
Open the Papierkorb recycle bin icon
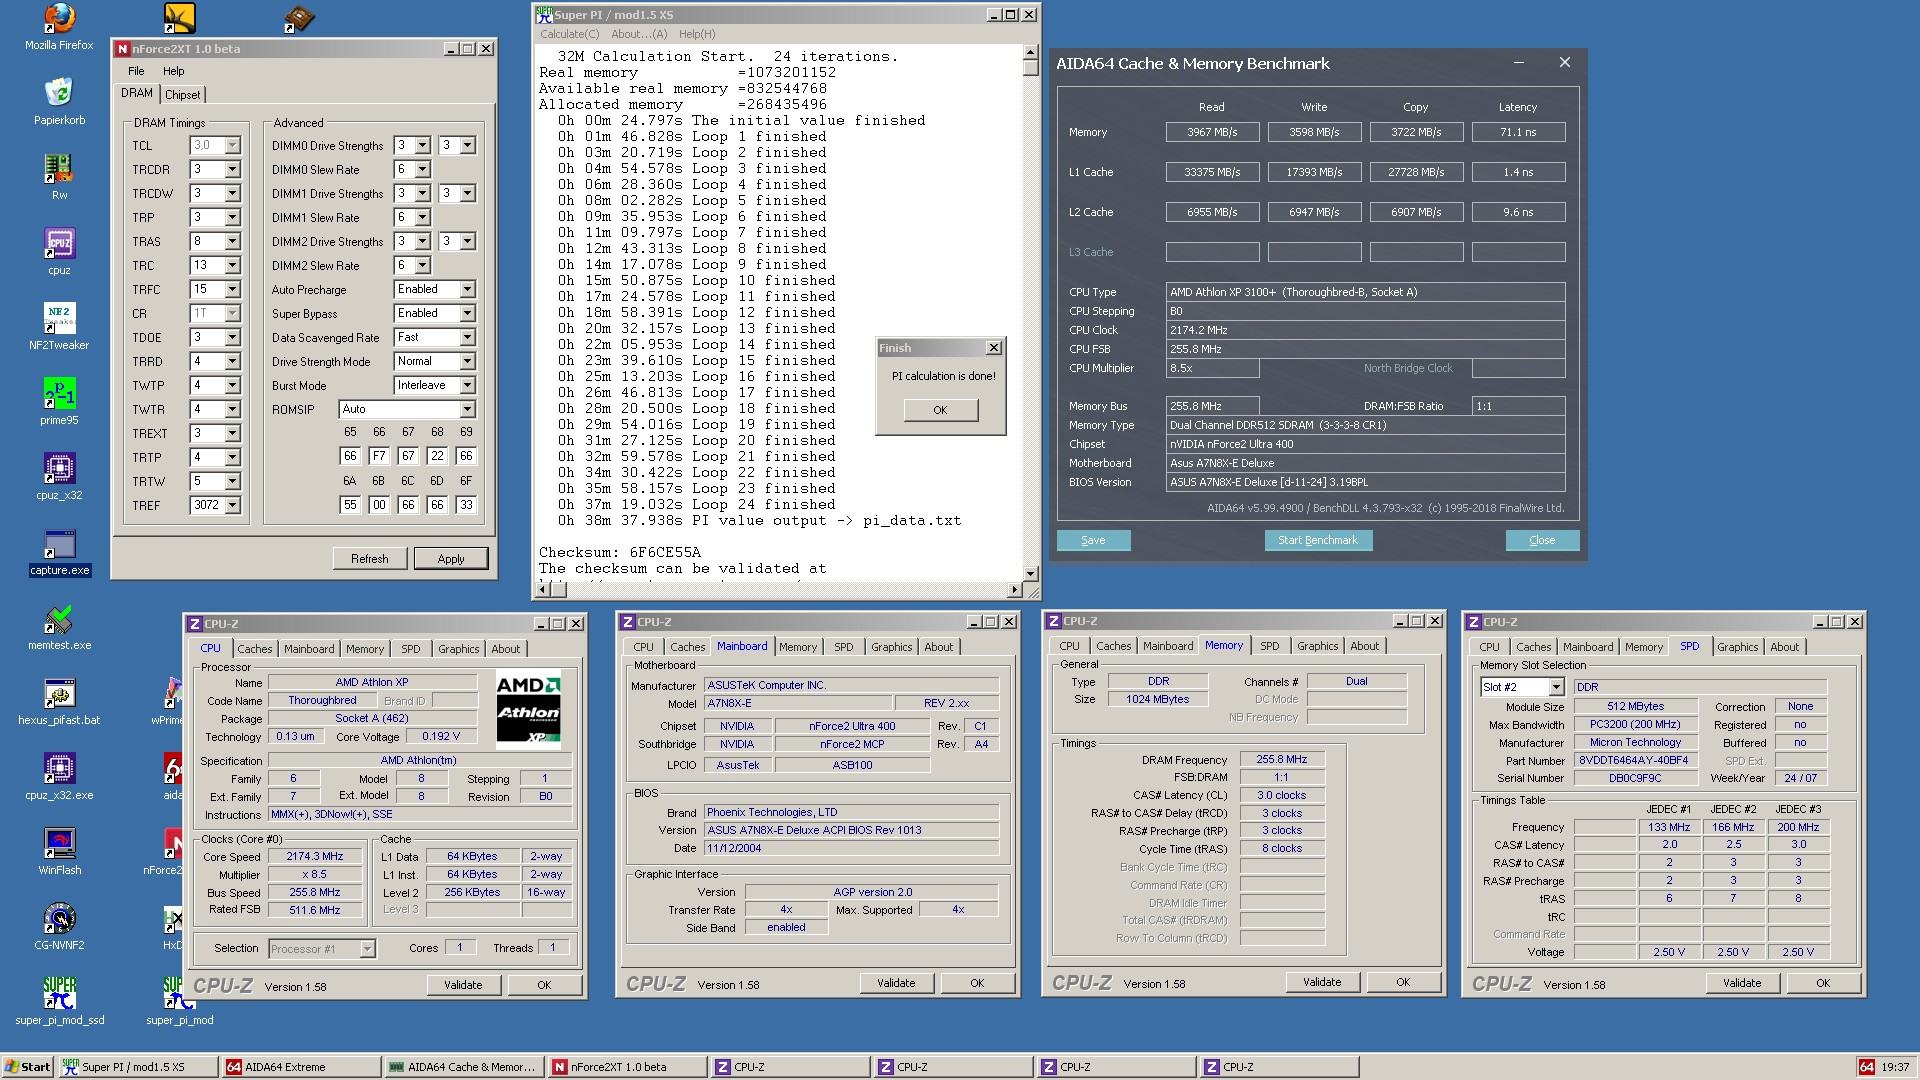pyautogui.click(x=59, y=100)
